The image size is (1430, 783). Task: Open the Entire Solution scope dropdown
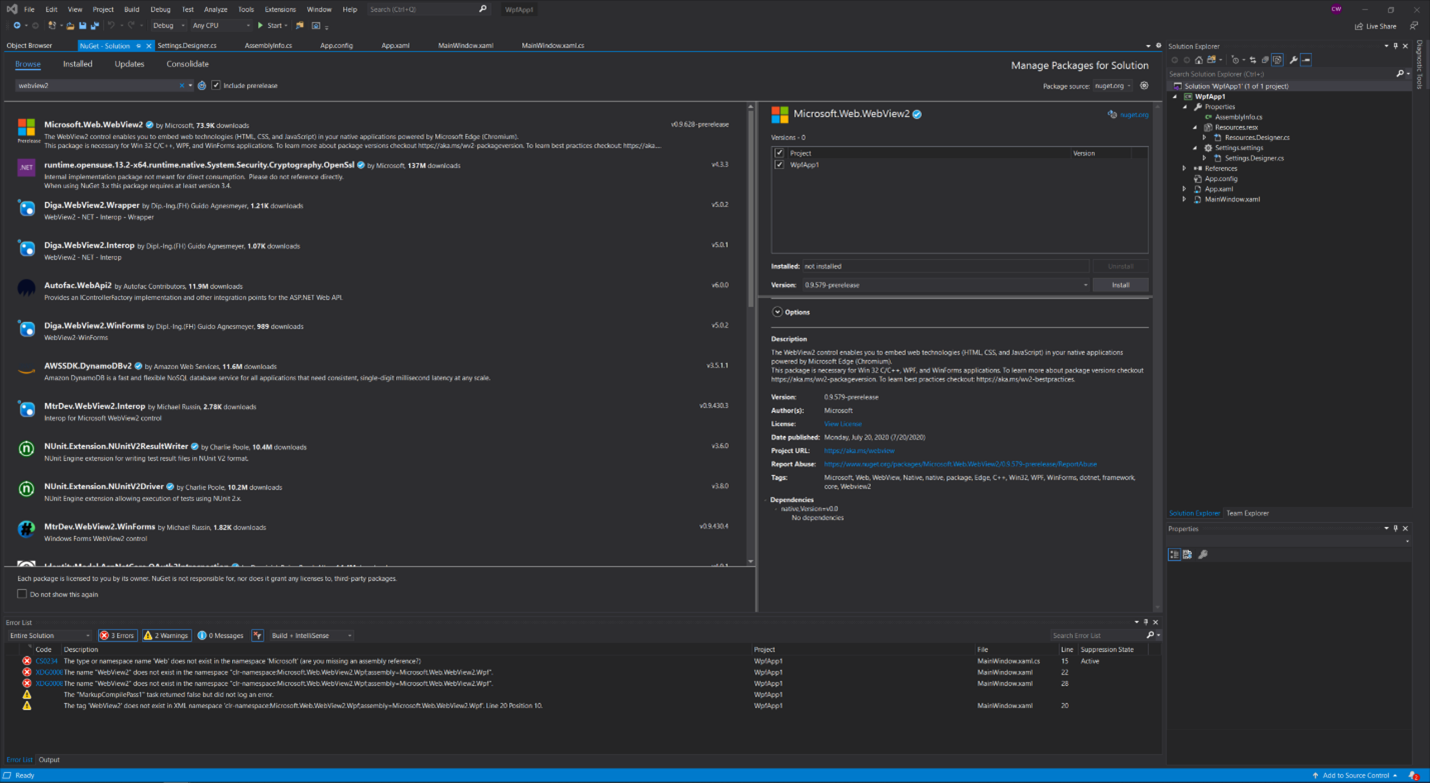[x=49, y=636]
